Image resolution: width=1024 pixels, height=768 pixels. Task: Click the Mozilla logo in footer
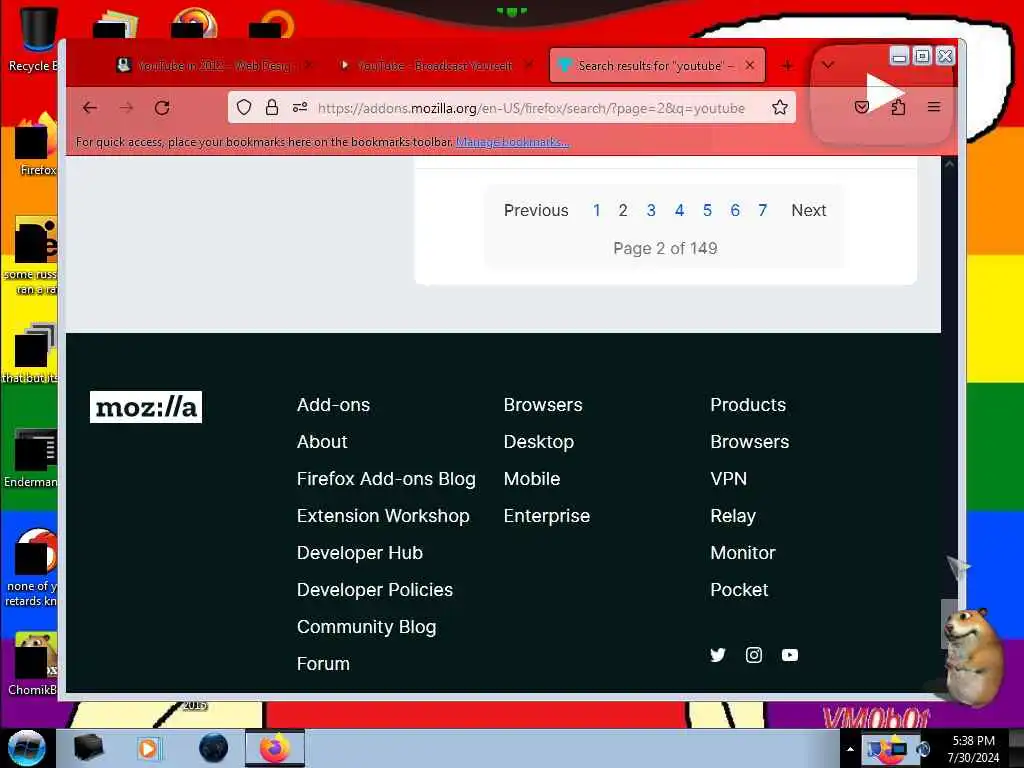(x=146, y=407)
